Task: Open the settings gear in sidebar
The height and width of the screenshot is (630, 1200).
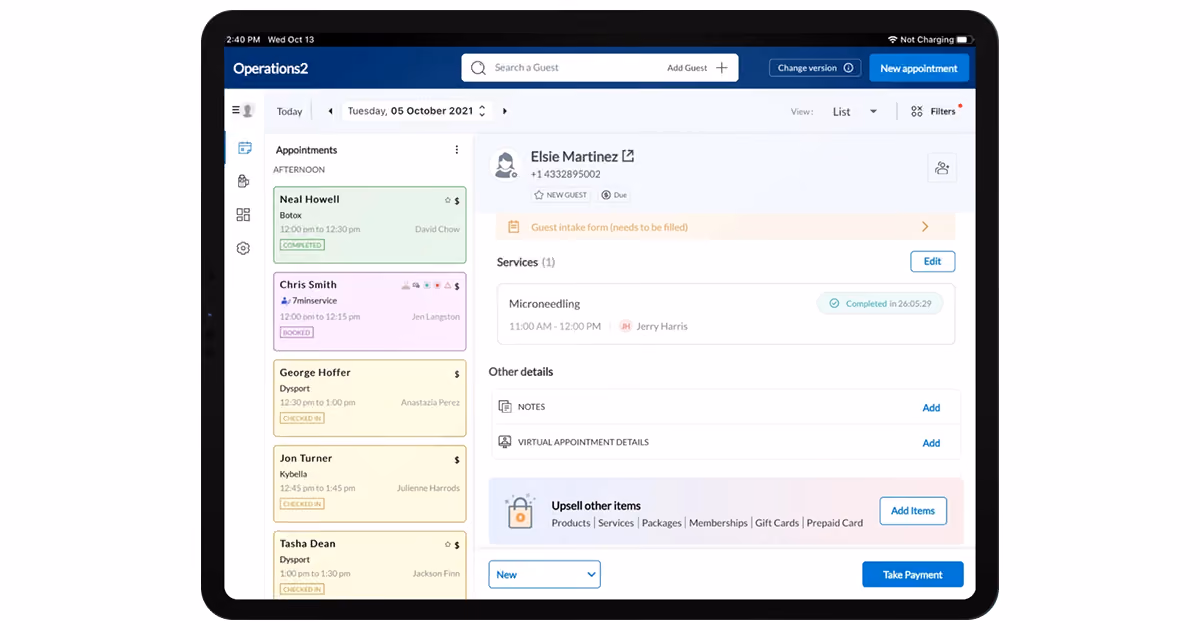Action: (x=243, y=248)
